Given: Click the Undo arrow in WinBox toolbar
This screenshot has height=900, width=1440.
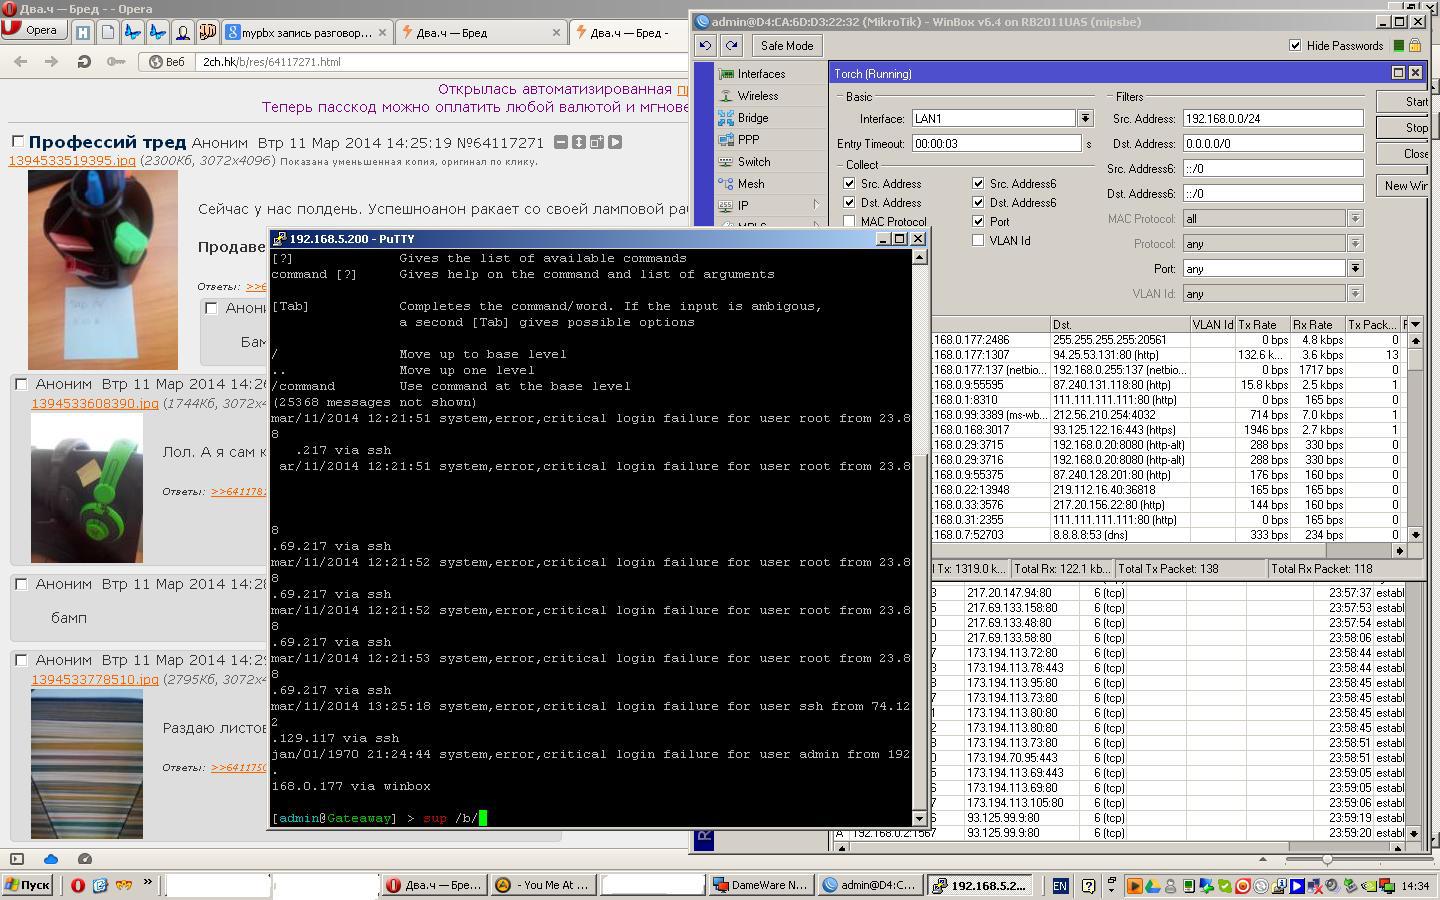Looking at the screenshot, I should click(x=705, y=45).
